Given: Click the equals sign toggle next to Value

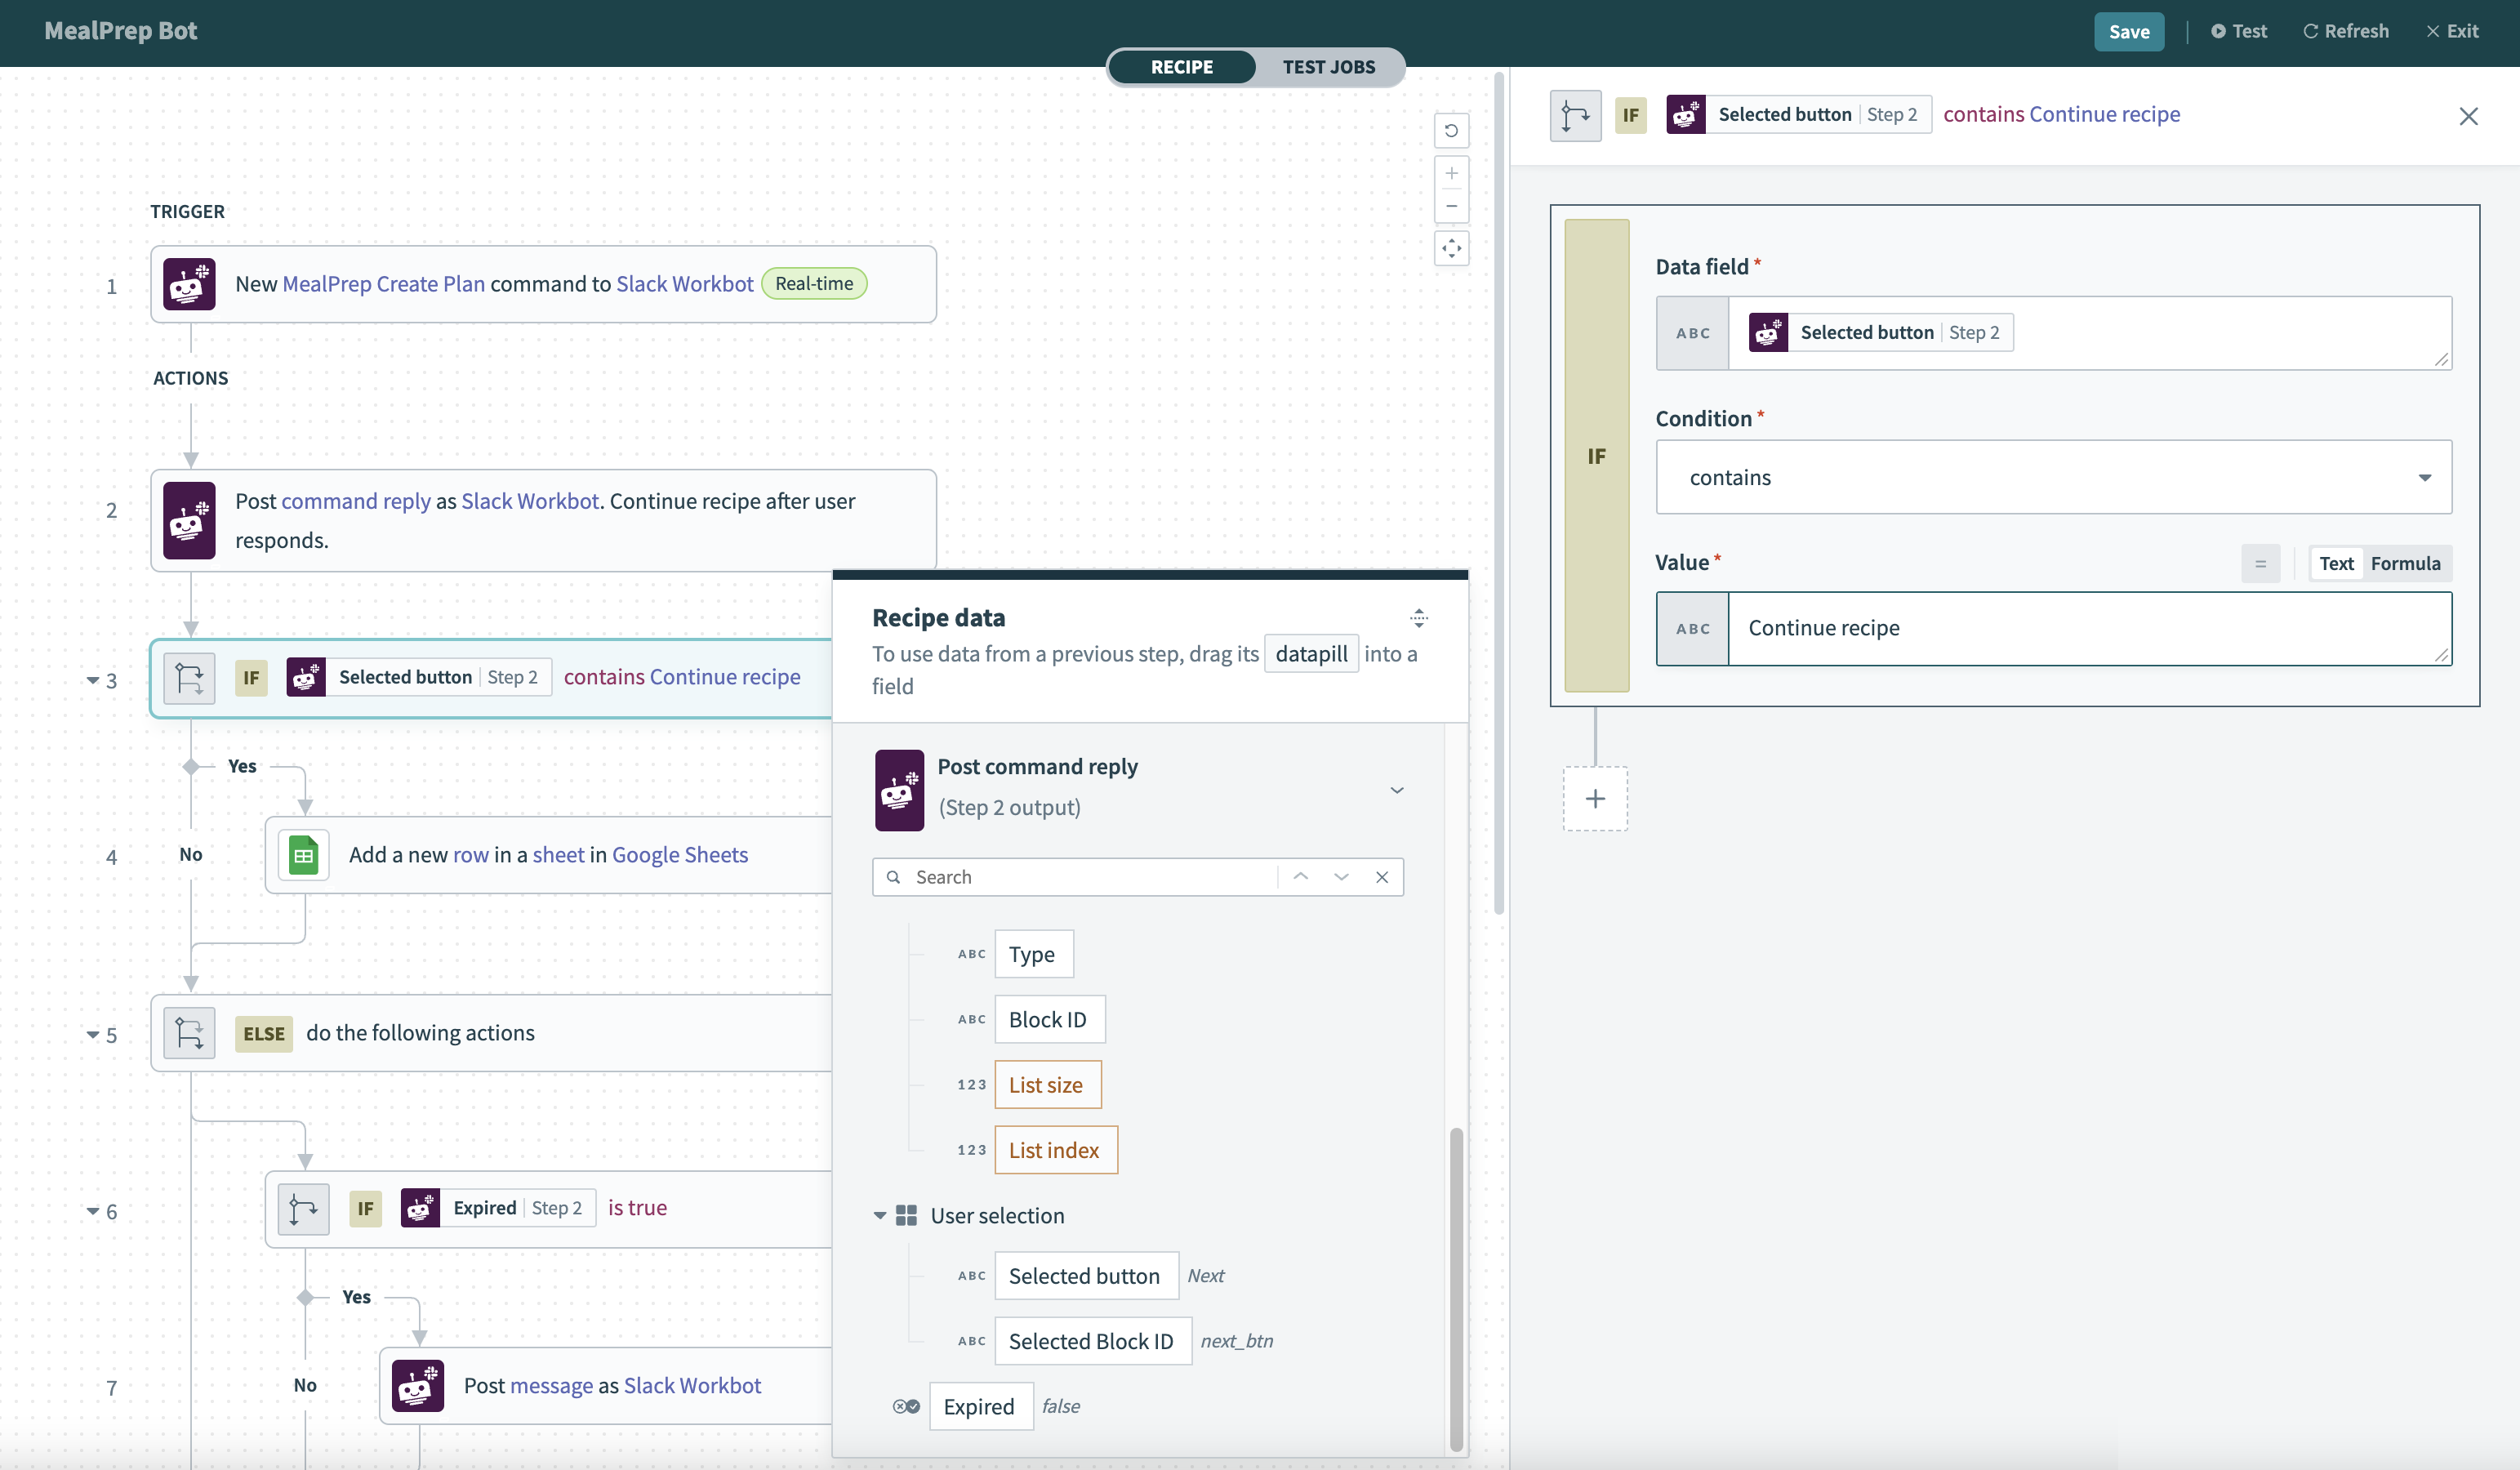Looking at the screenshot, I should (2260, 563).
